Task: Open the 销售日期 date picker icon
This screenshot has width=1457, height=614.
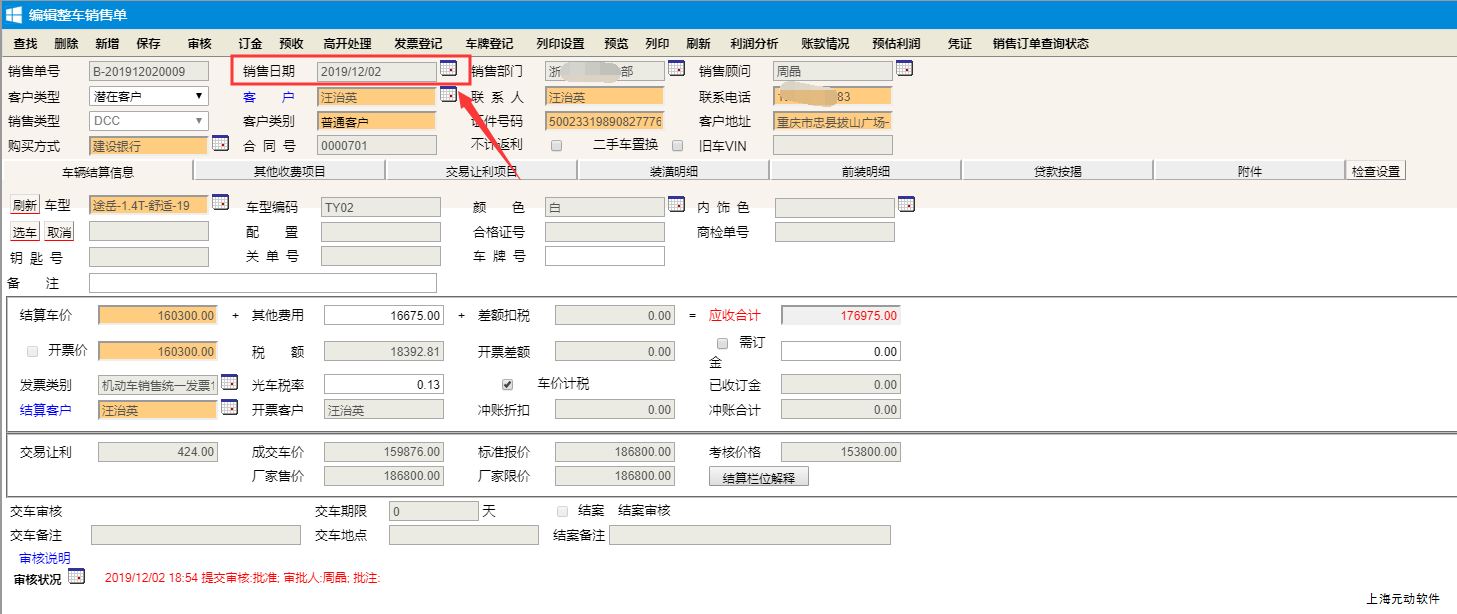Action: (x=448, y=68)
